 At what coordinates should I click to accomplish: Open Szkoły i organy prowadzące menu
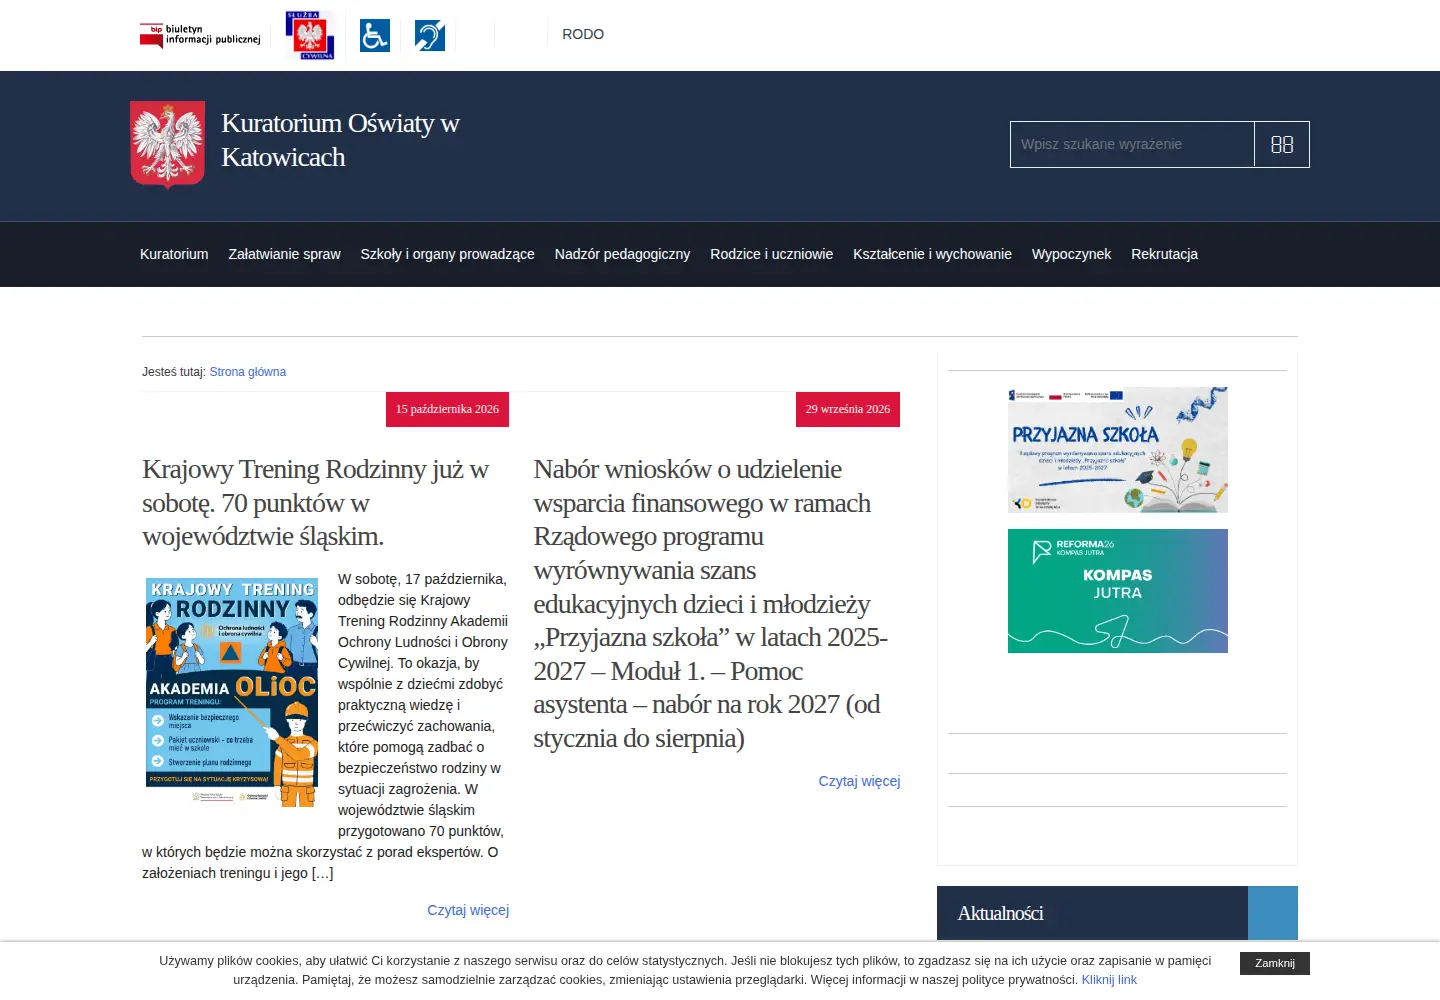tap(448, 254)
